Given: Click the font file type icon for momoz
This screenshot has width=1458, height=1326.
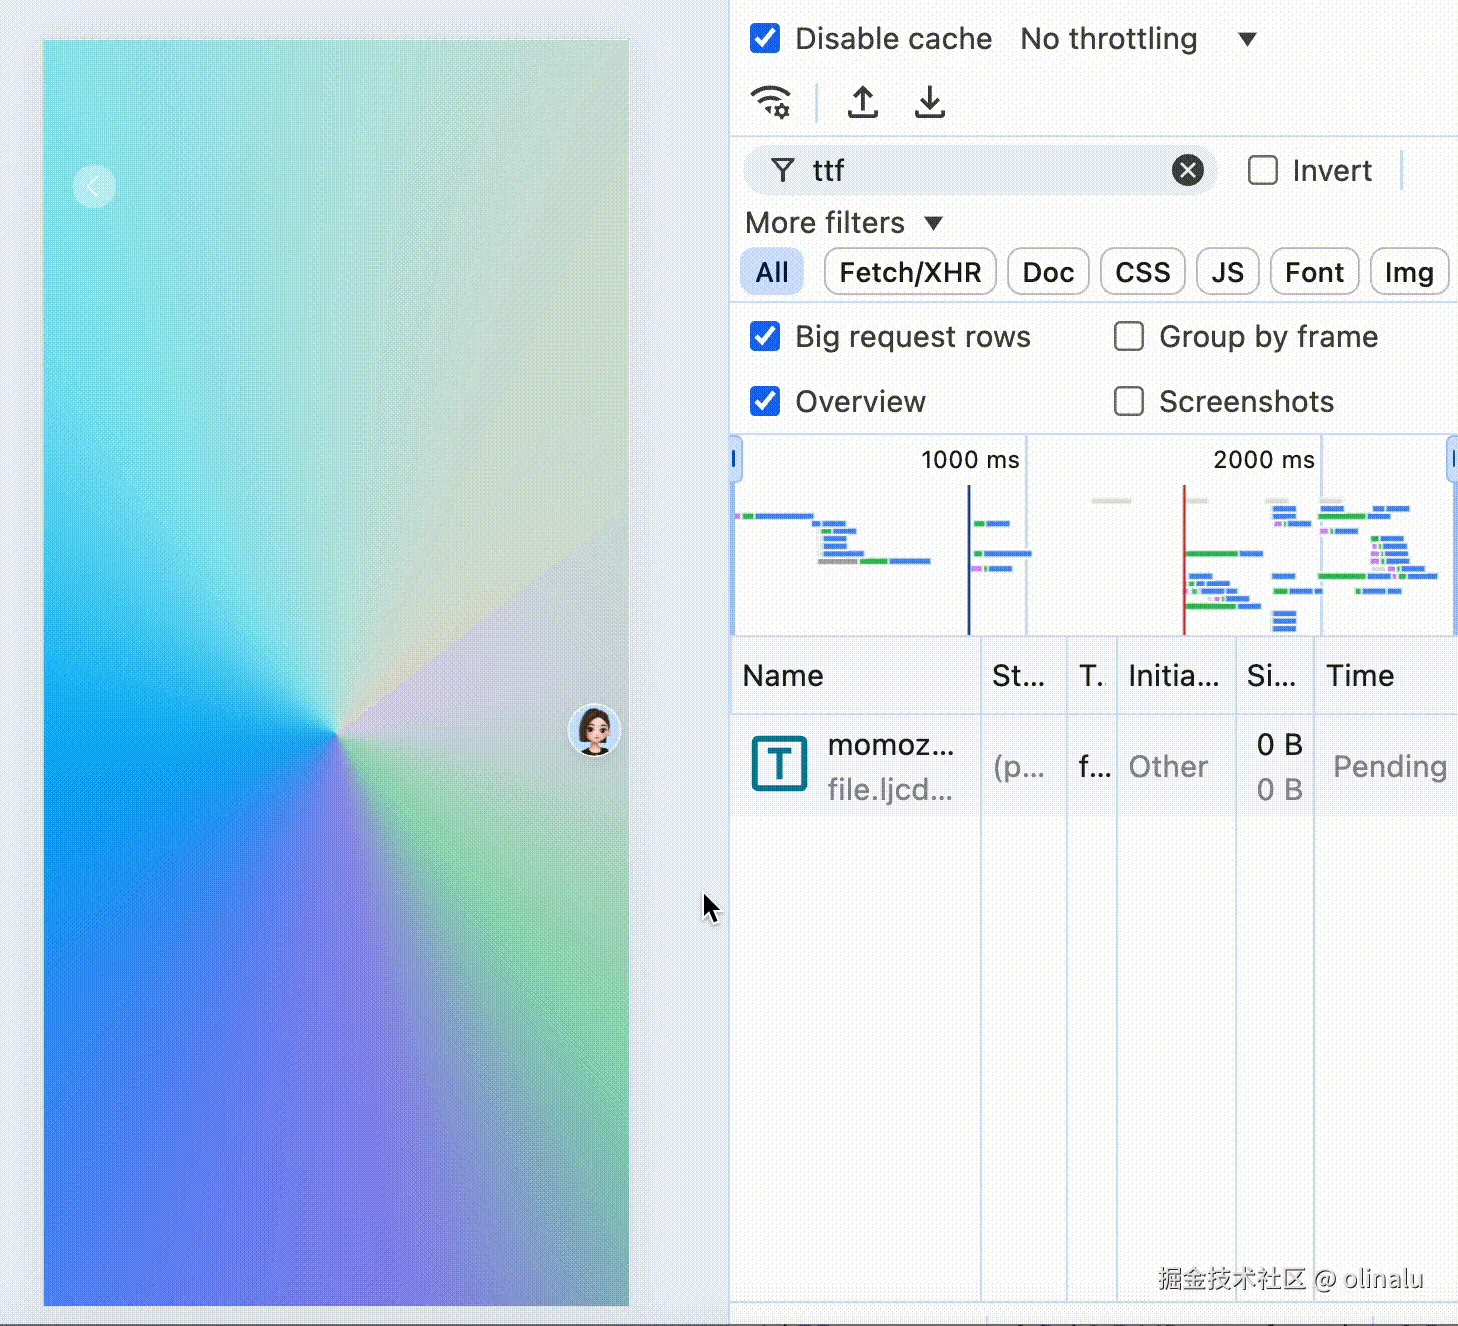Looking at the screenshot, I should coord(779,765).
